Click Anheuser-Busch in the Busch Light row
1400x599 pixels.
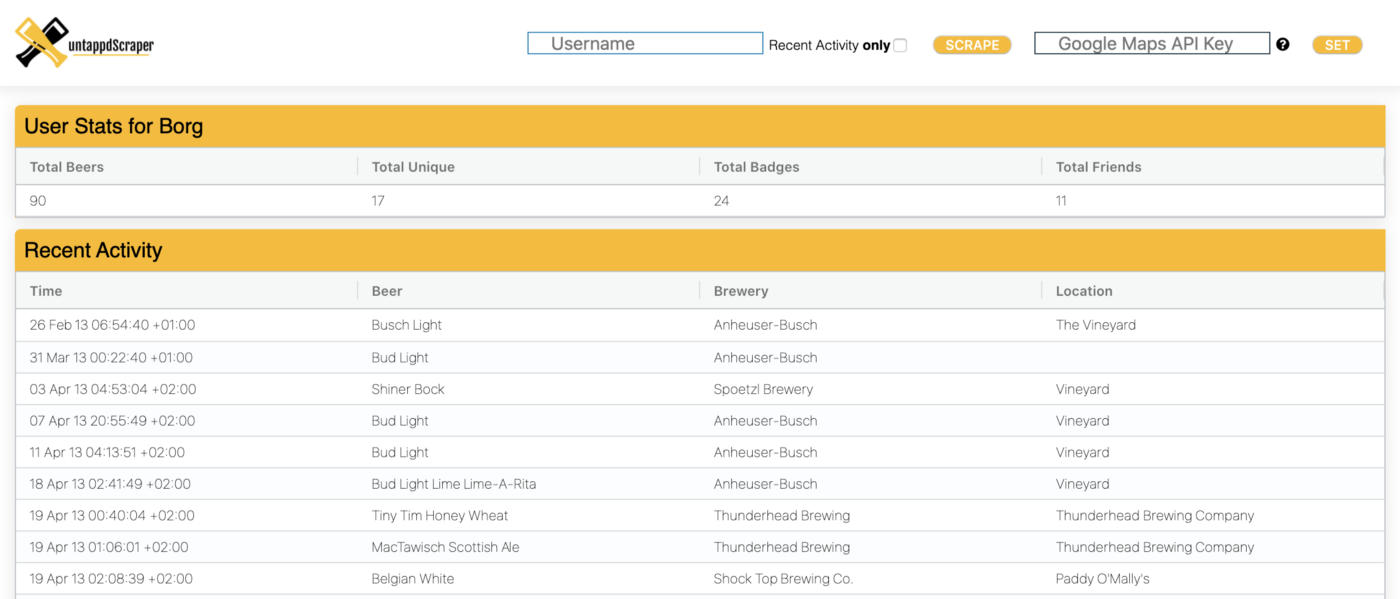[766, 325]
